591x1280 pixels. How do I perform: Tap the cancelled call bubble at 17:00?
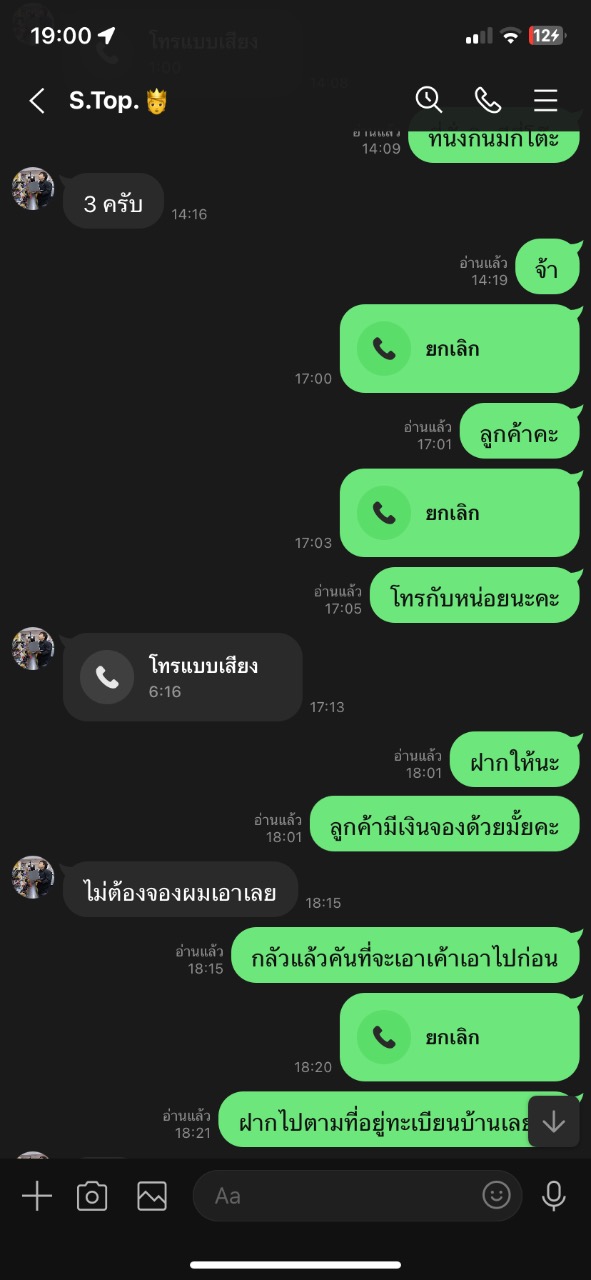460,349
